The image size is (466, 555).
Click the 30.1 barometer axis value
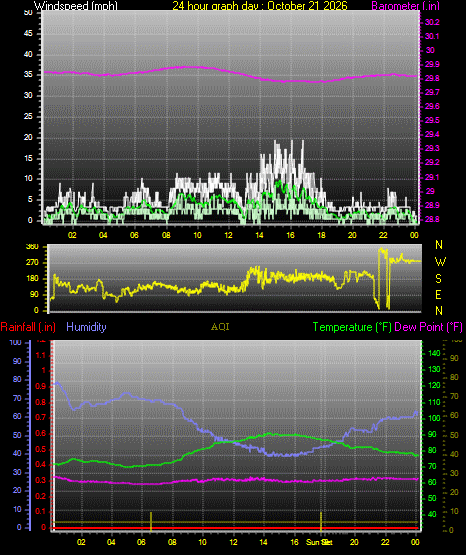coord(432,36)
